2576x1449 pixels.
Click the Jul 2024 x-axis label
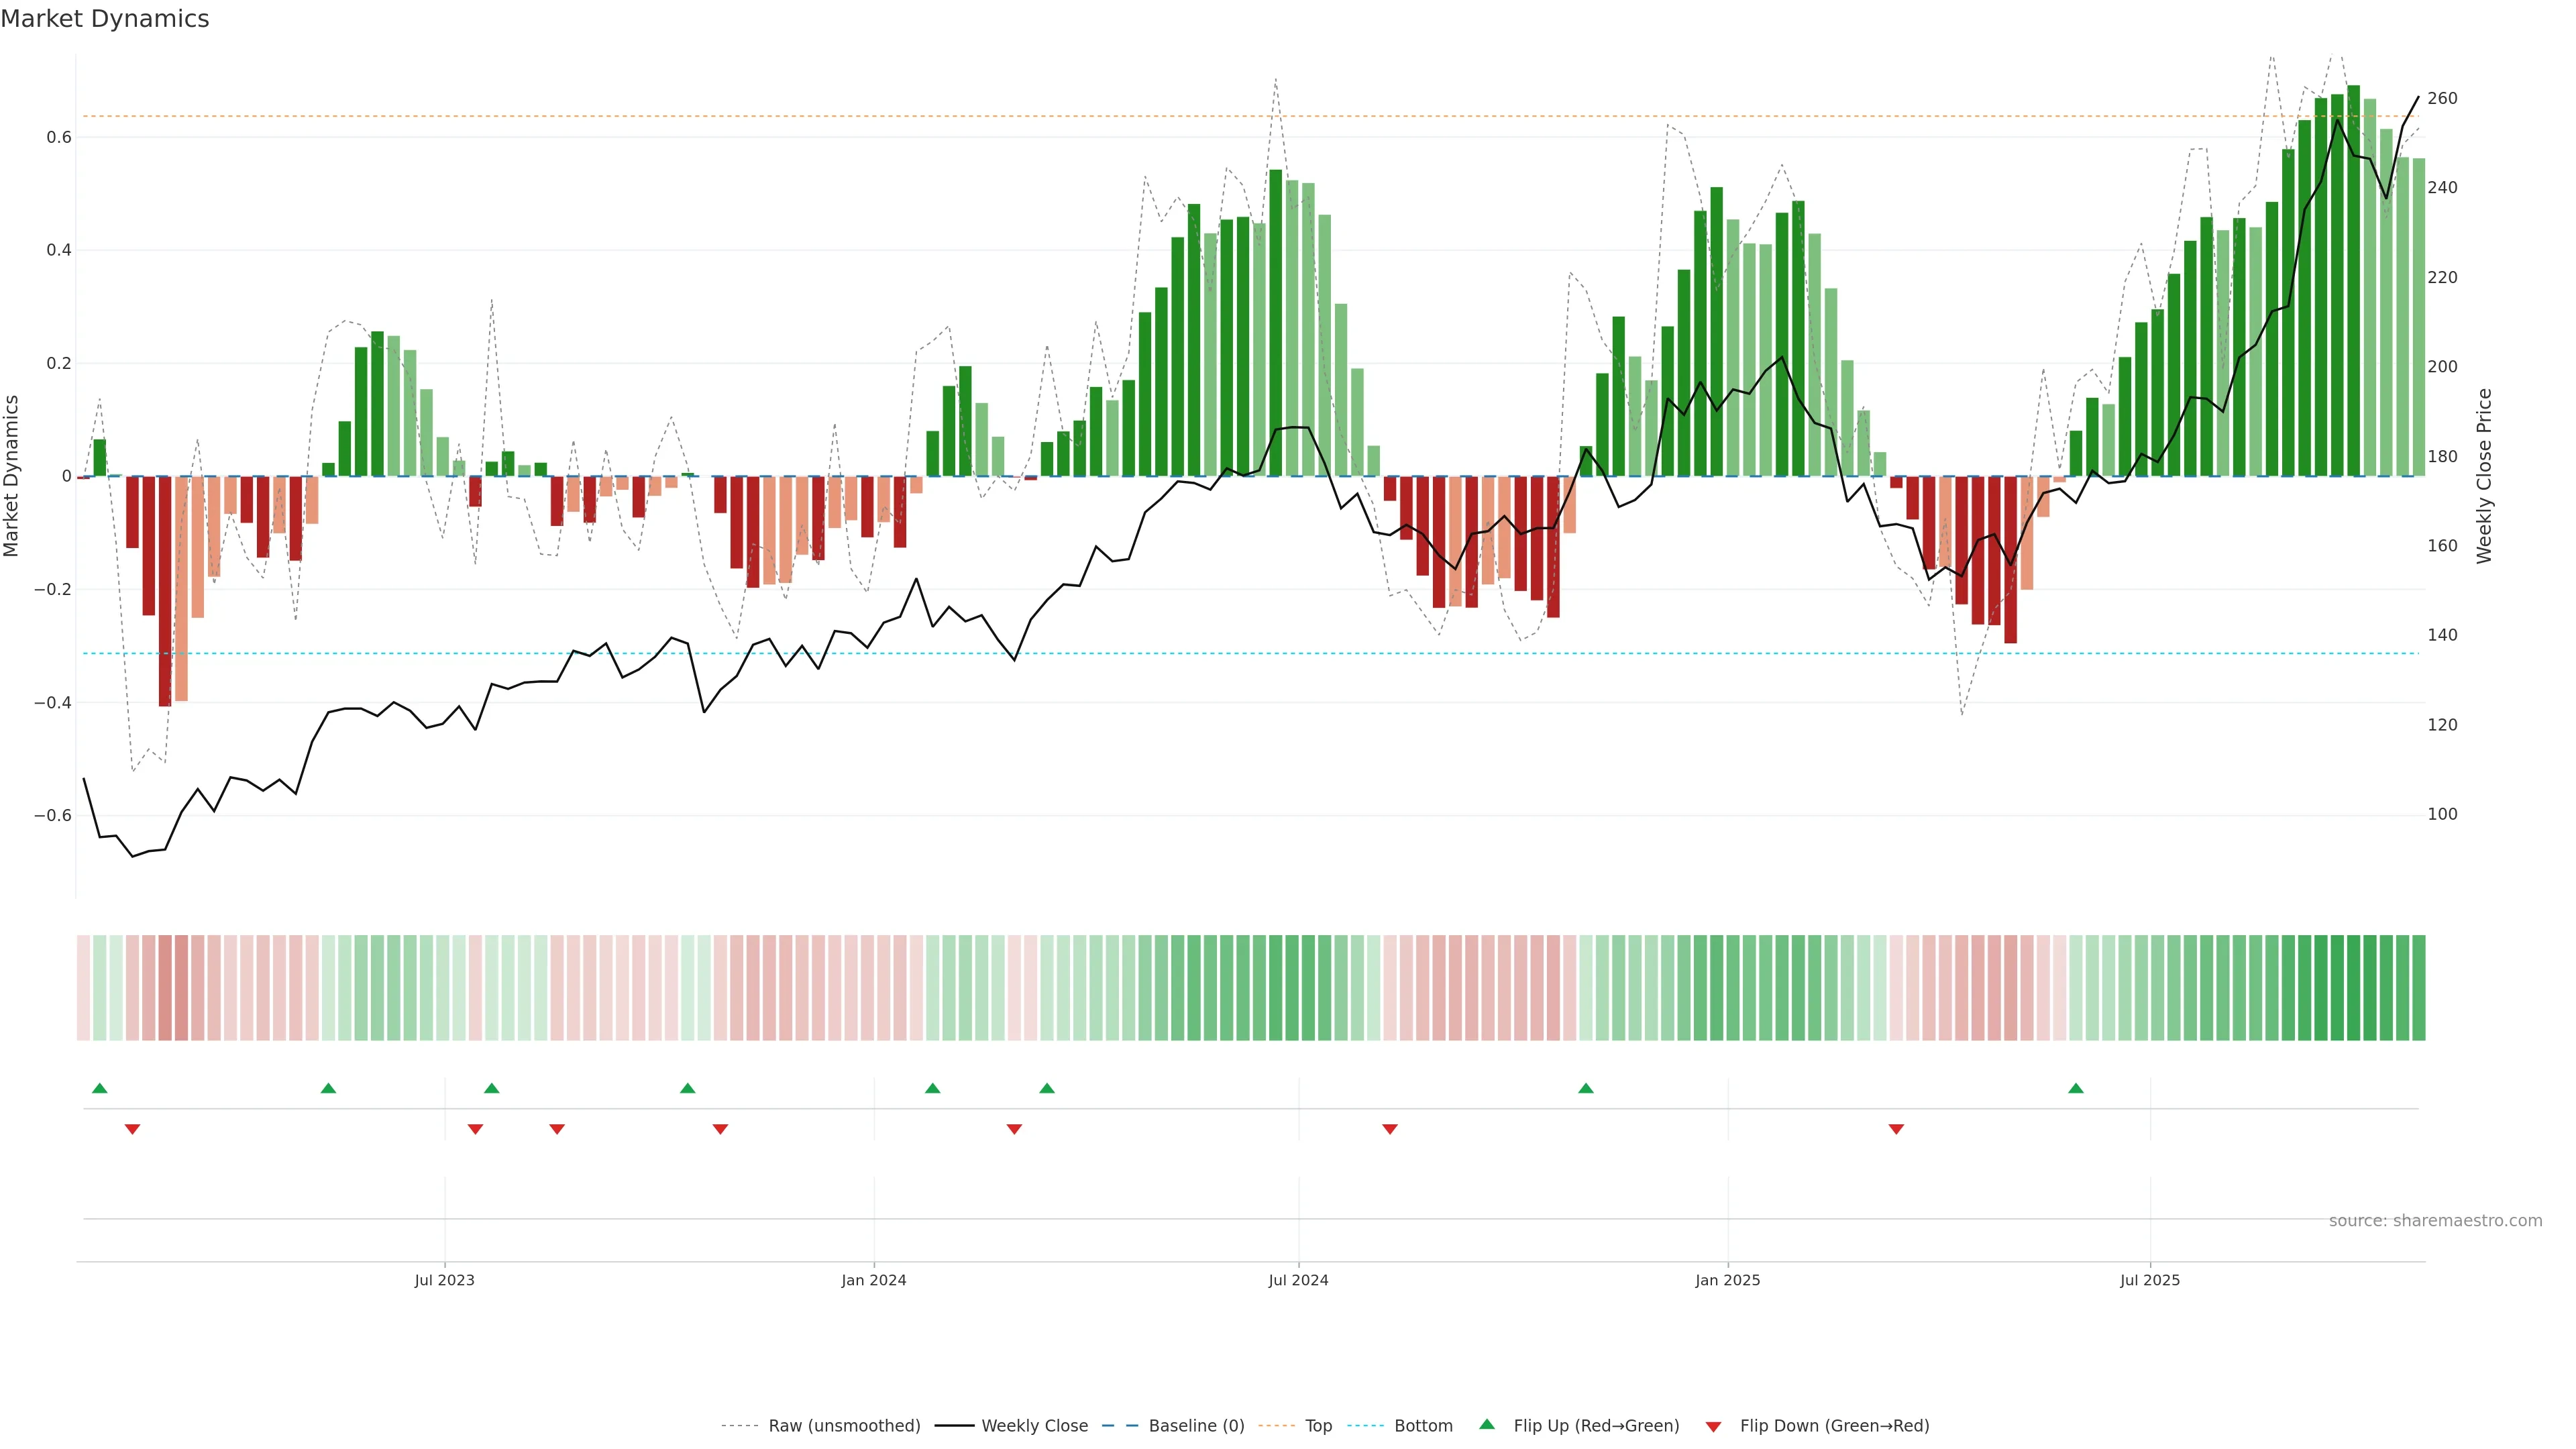pyautogui.click(x=1298, y=1280)
